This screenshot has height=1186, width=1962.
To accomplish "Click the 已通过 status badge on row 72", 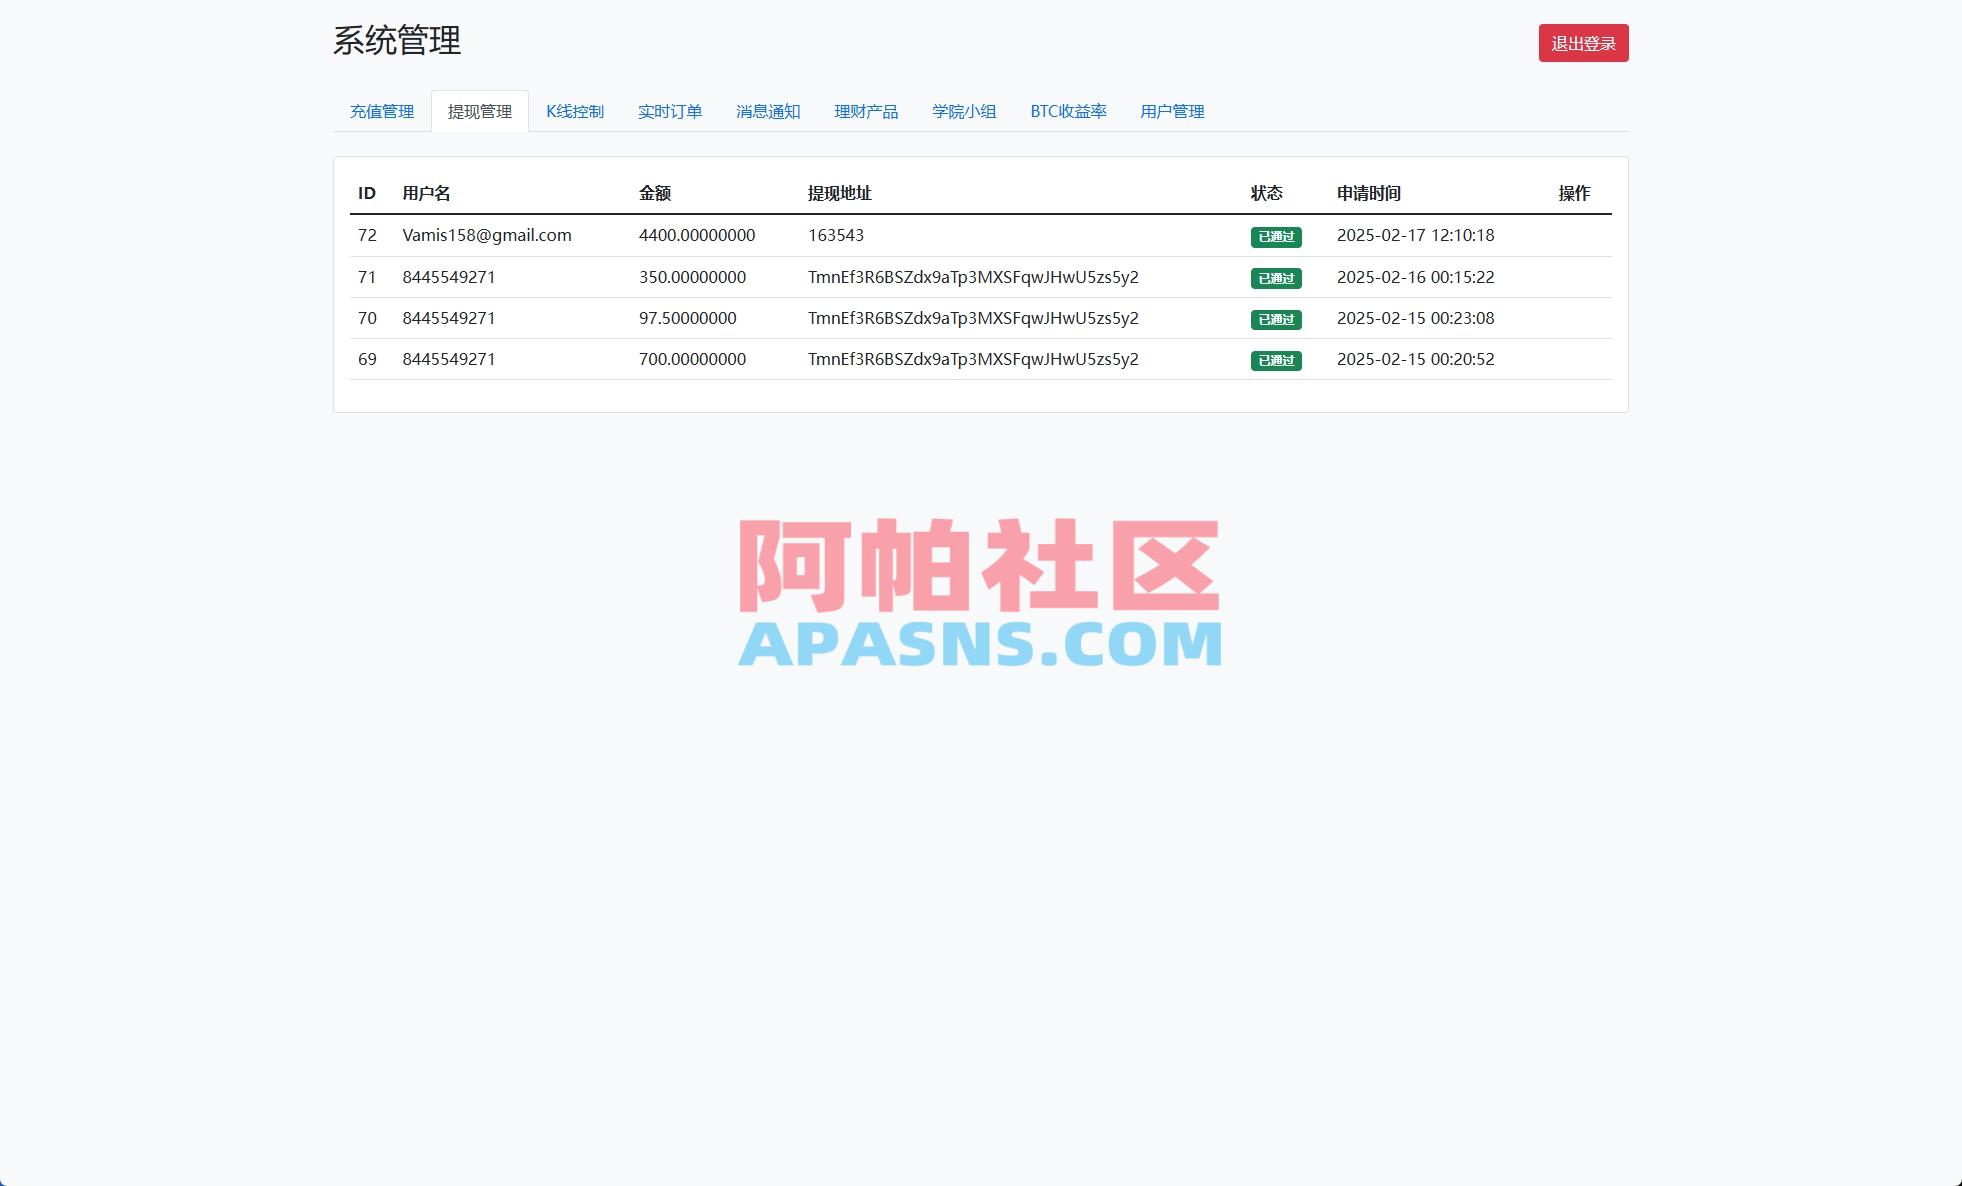I will point(1277,236).
